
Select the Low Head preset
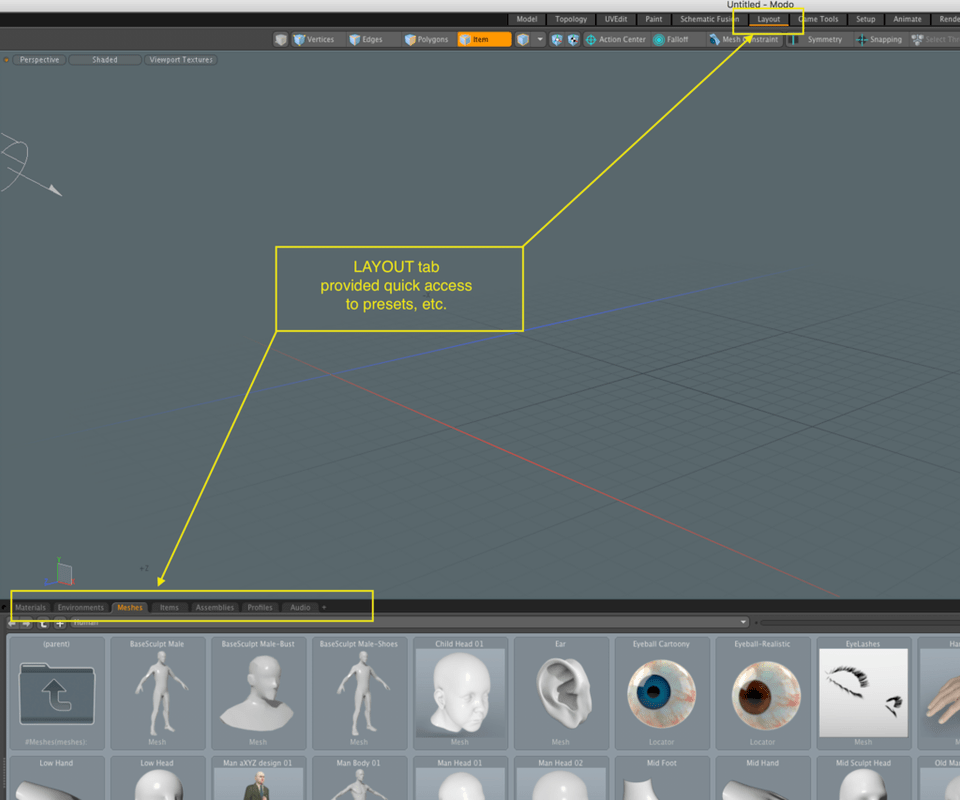(x=157, y=777)
